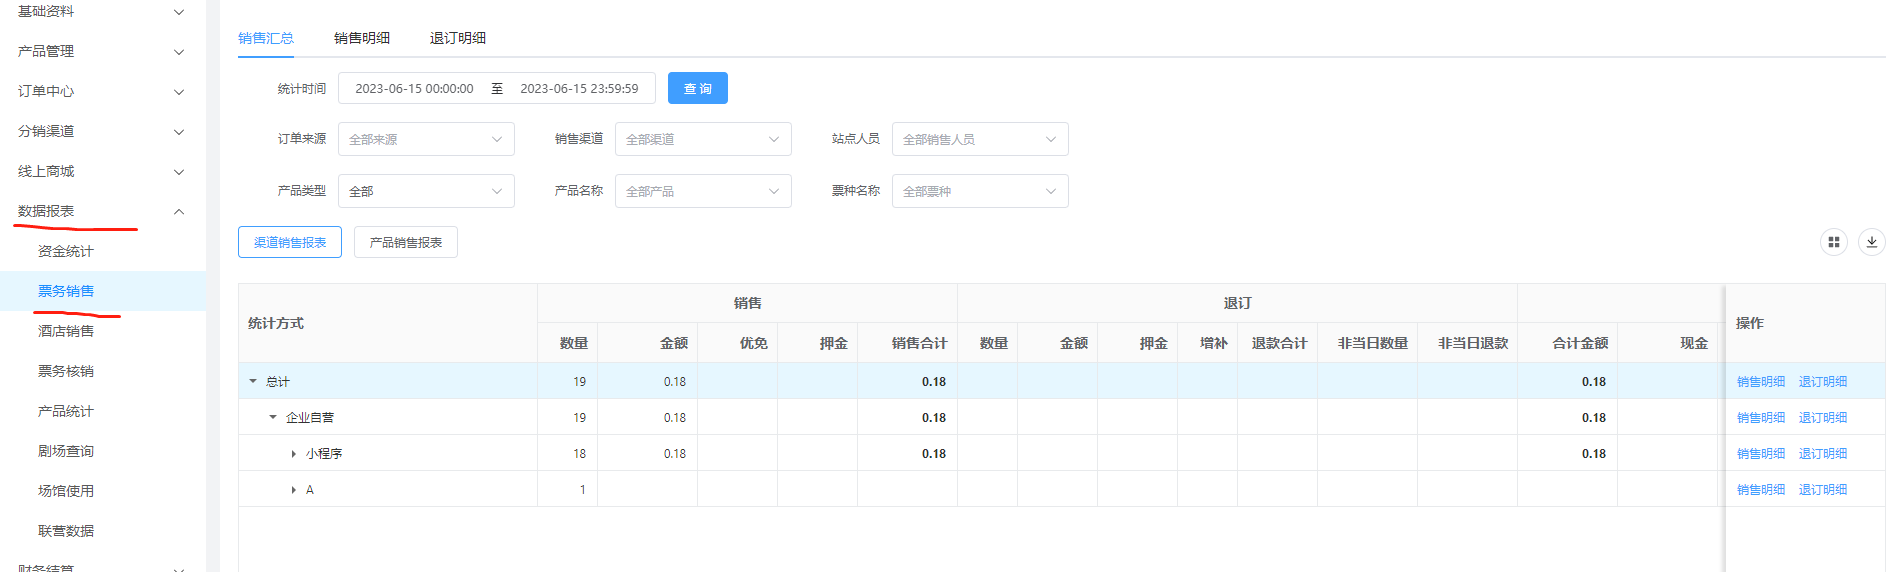Collapse the 总计 row arrow
The width and height of the screenshot is (1891, 572).
[253, 381]
